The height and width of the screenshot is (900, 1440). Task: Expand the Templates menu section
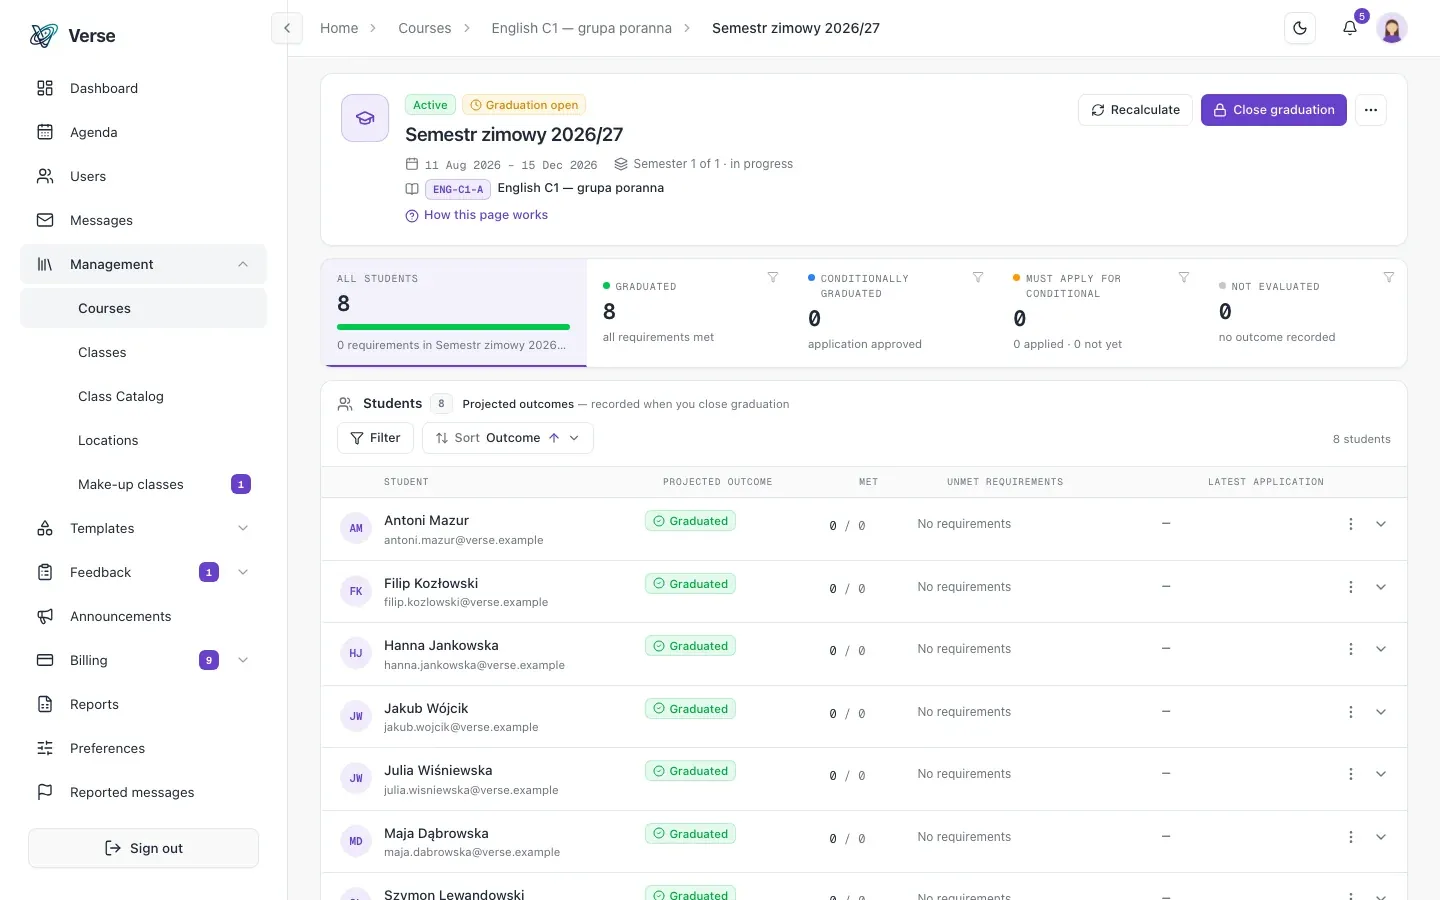[x=143, y=528]
